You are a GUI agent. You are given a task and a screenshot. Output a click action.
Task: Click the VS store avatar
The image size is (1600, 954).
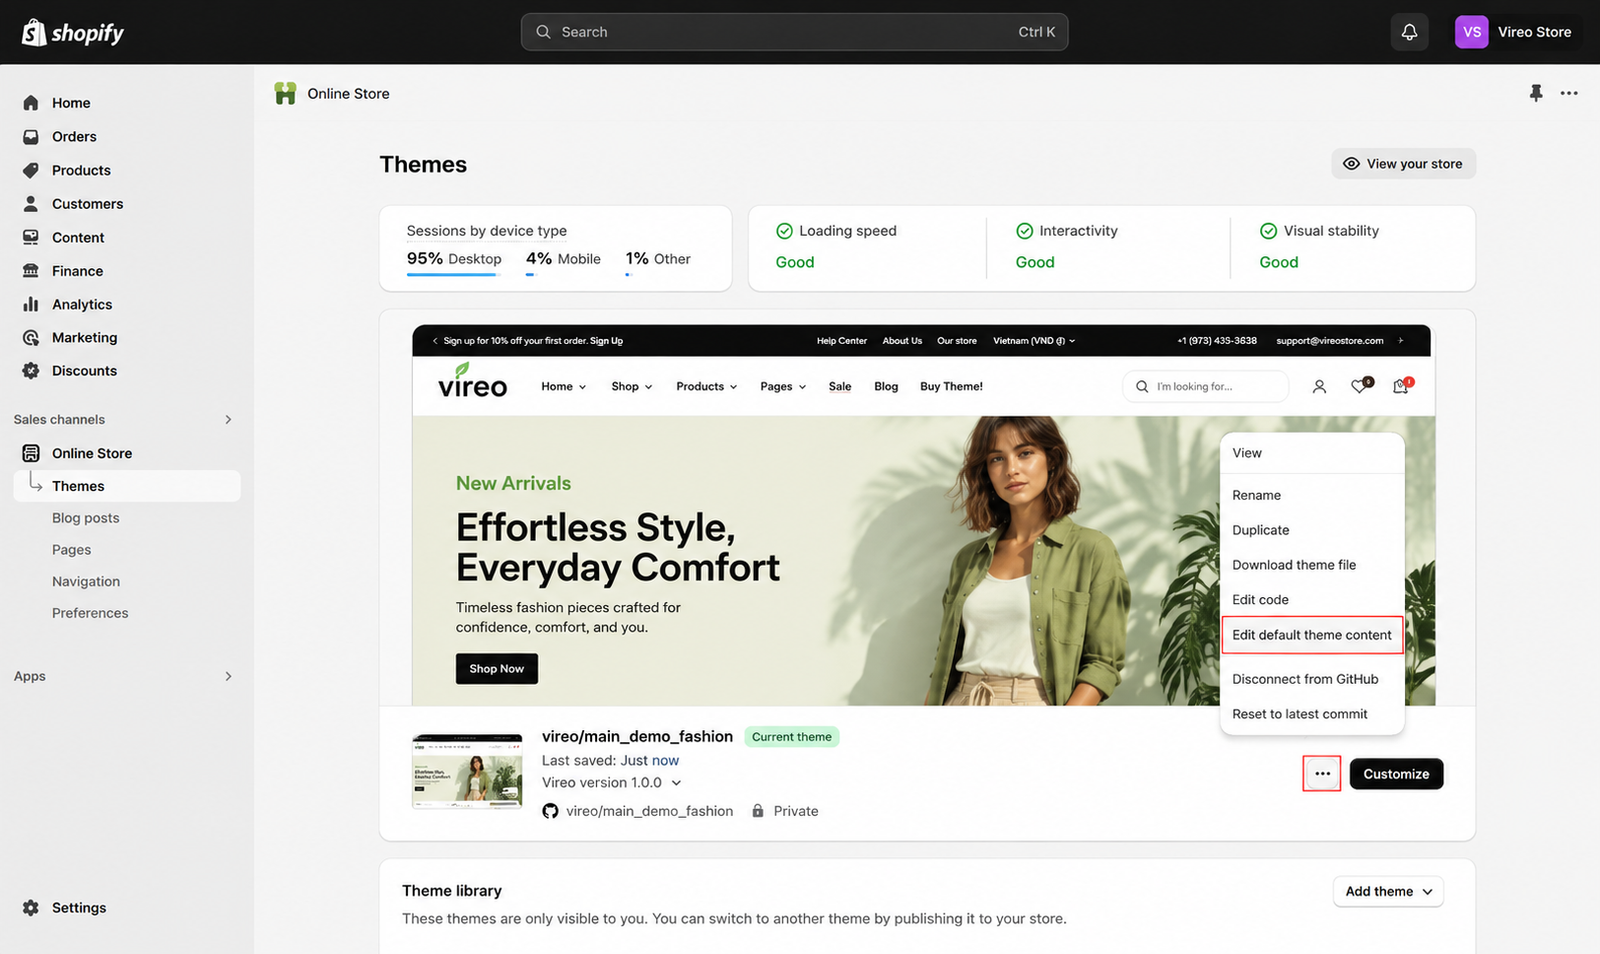coord(1472,32)
